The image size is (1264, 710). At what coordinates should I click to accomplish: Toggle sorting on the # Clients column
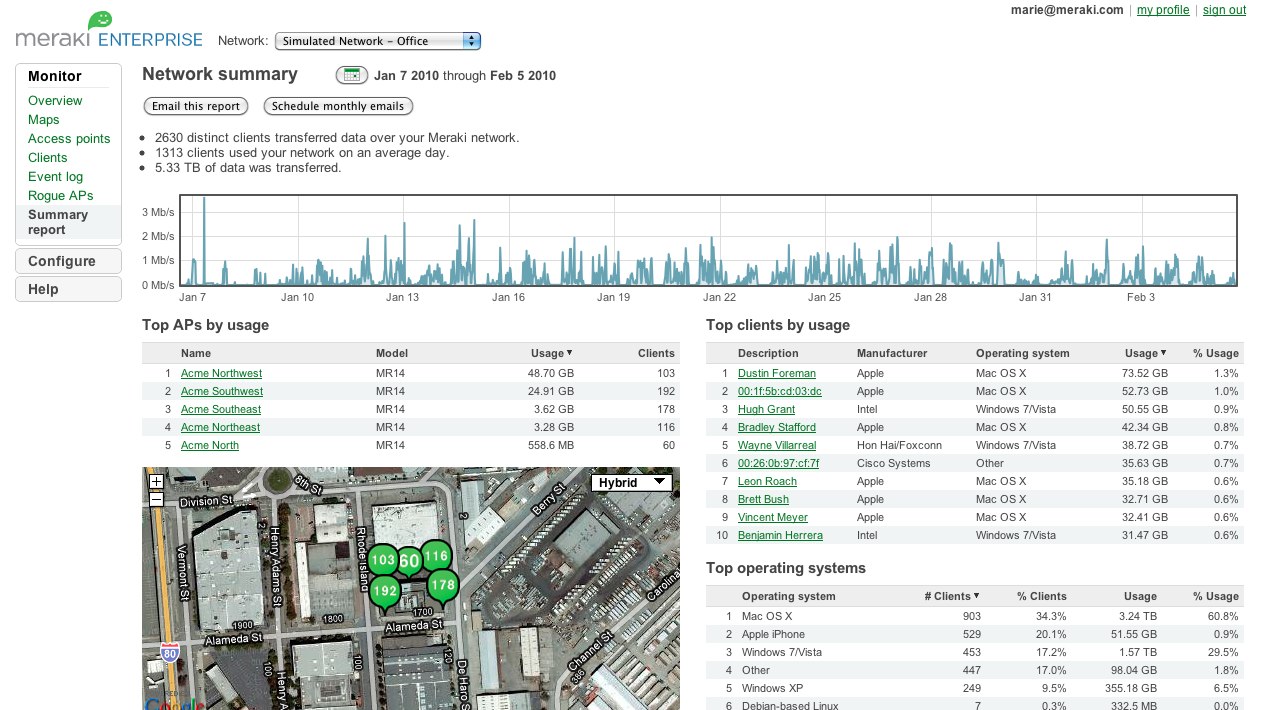(948, 596)
